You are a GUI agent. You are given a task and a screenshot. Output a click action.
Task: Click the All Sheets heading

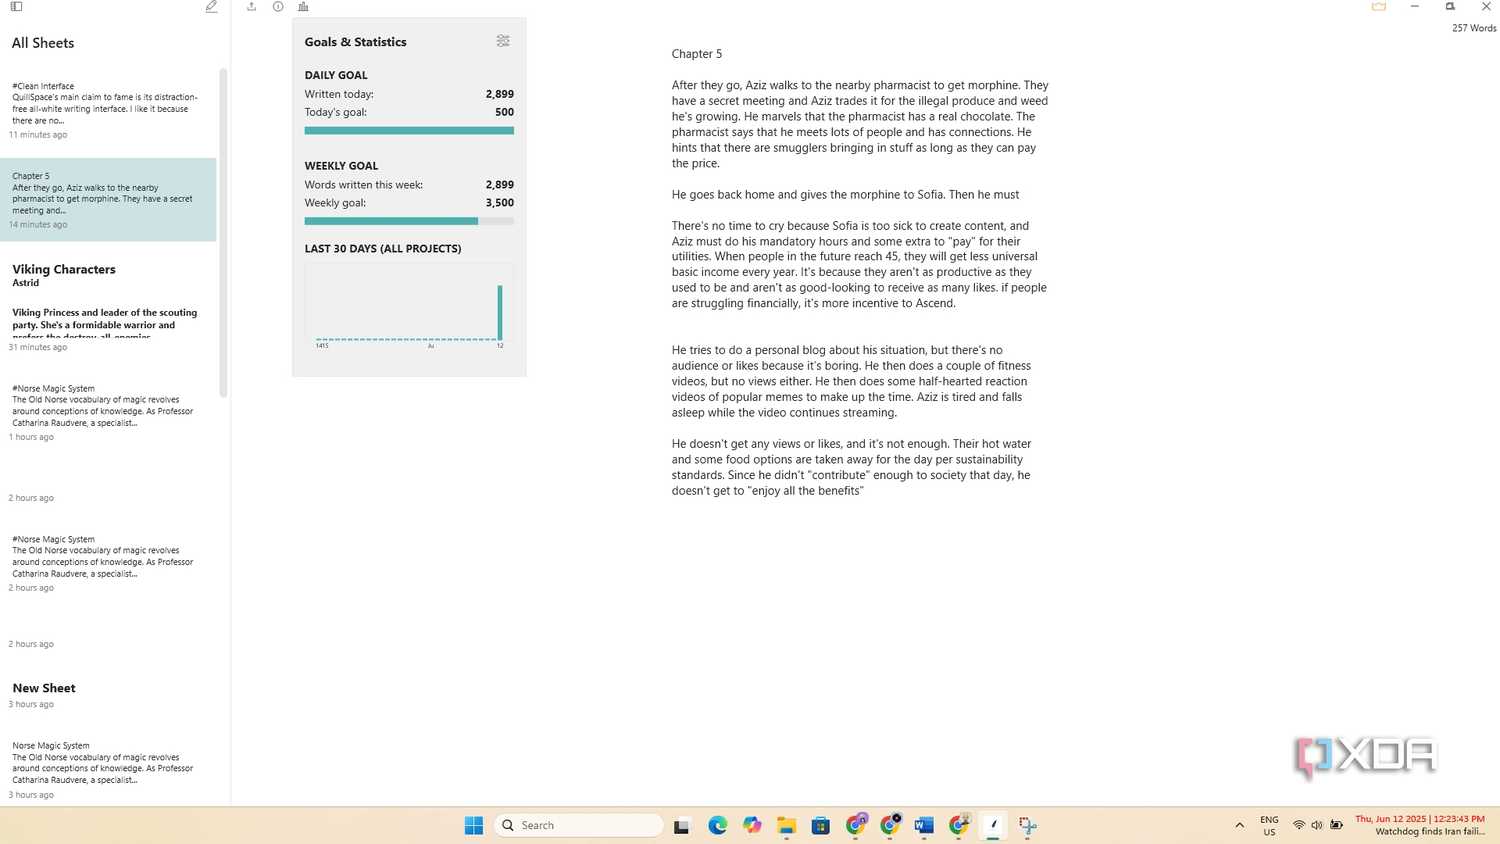pos(43,43)
